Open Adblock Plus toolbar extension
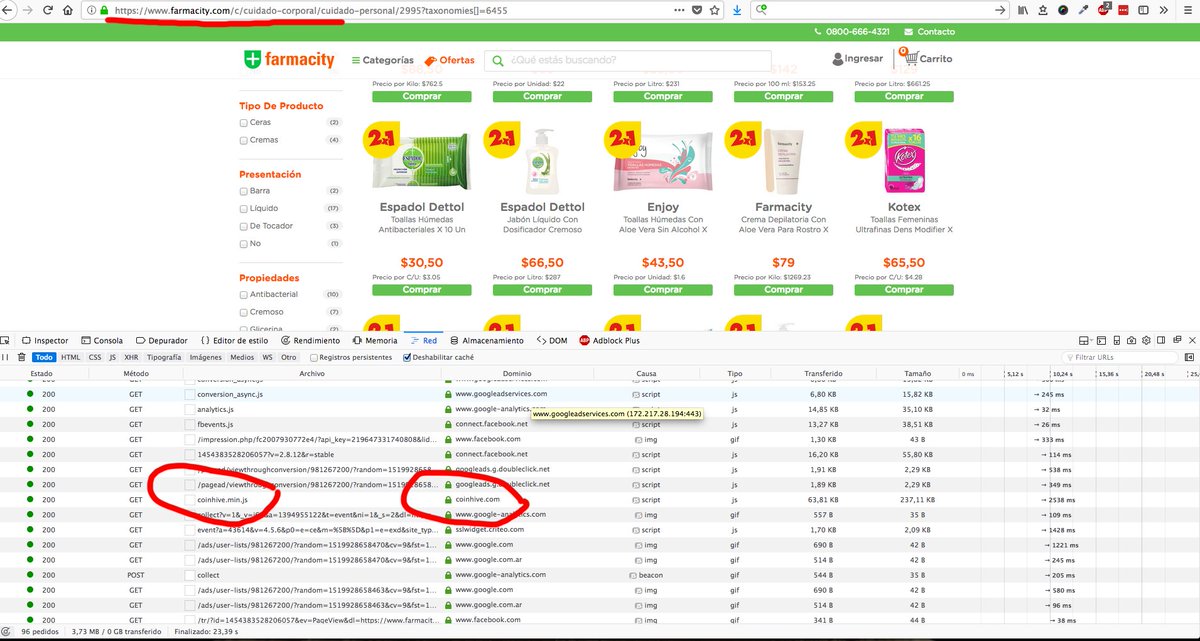The image size is (1200, 641). click(1105, 10)
